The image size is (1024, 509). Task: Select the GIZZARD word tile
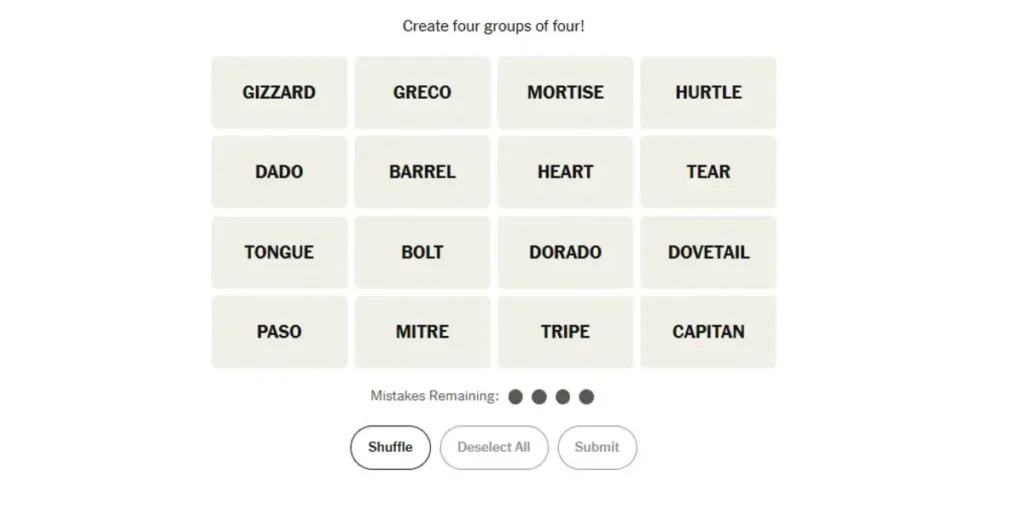[279, 92]
